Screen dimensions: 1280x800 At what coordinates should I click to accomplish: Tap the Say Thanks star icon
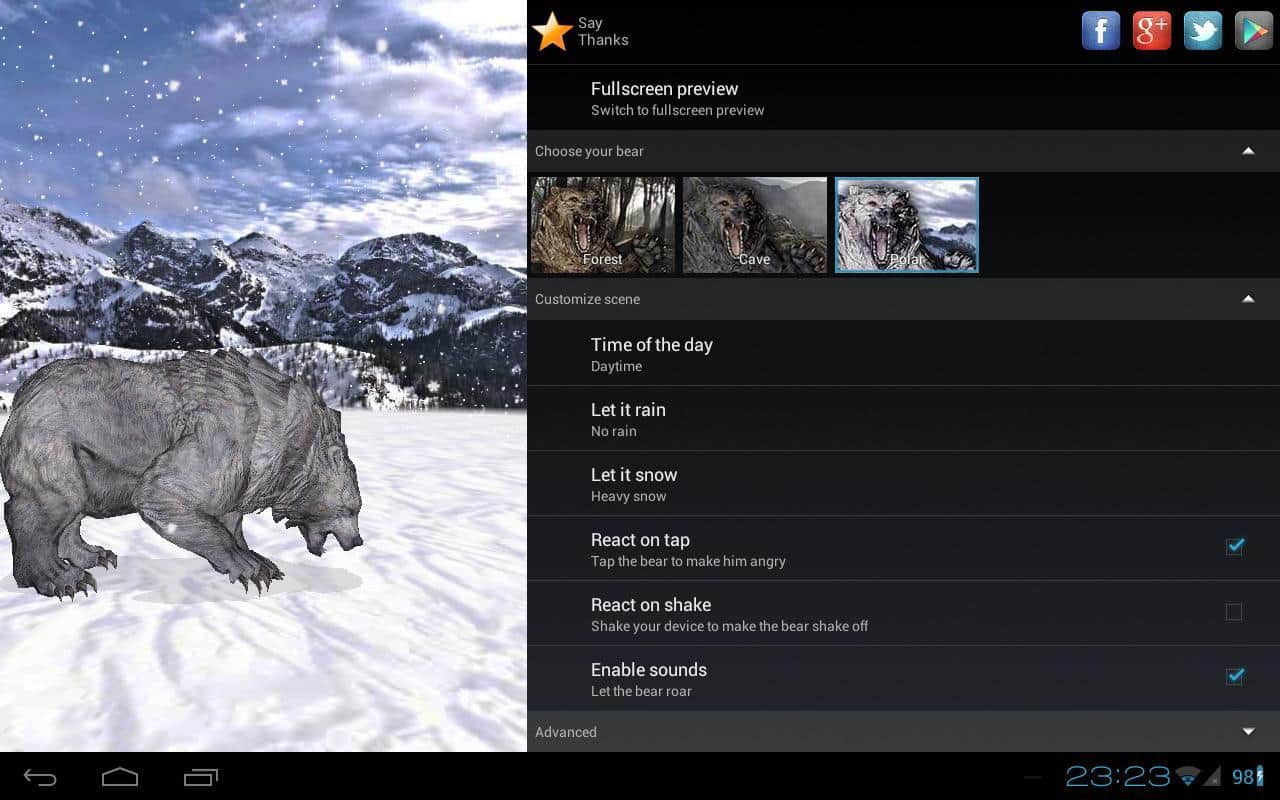point(552,32)
